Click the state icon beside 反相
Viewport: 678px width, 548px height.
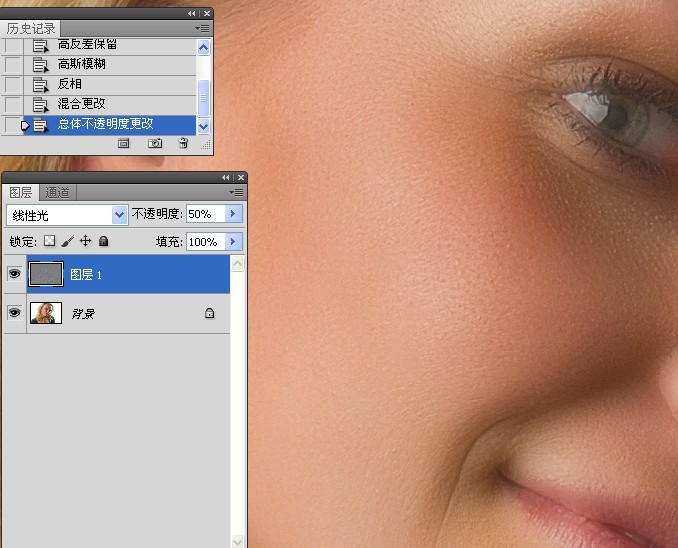[41, 85]
